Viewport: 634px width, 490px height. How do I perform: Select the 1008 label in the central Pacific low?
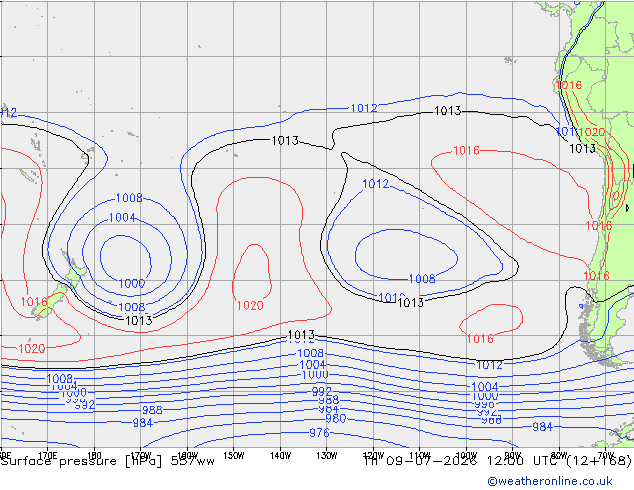pos(422,279)
